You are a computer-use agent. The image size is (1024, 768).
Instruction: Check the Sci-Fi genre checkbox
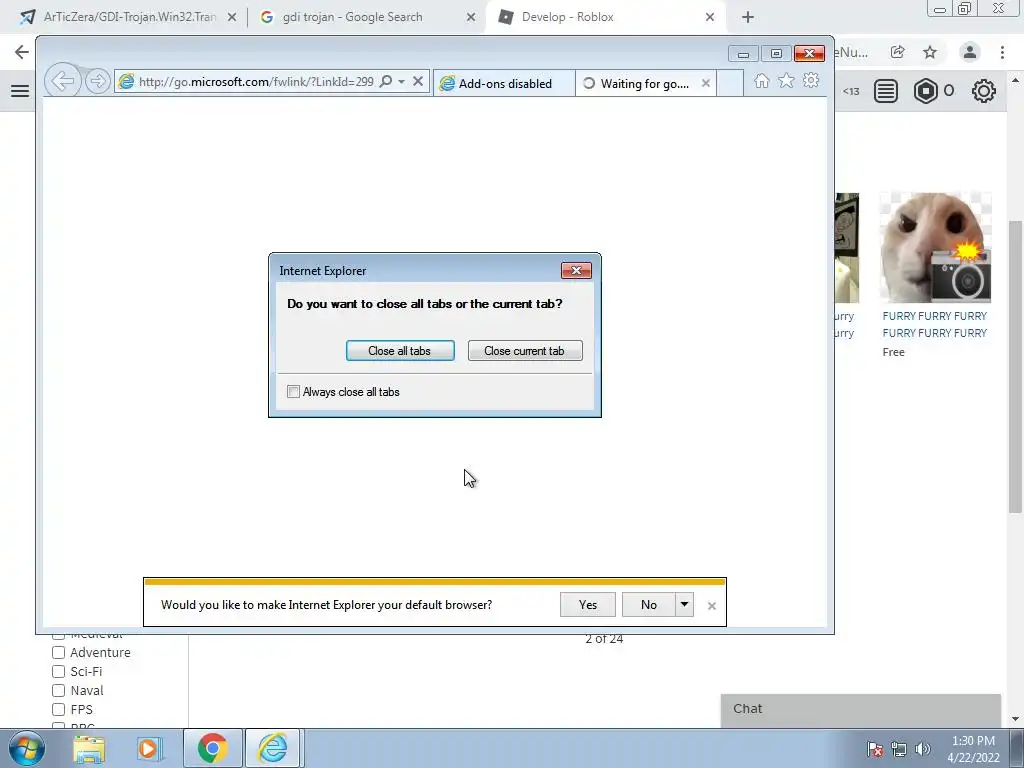pos(59,671)
